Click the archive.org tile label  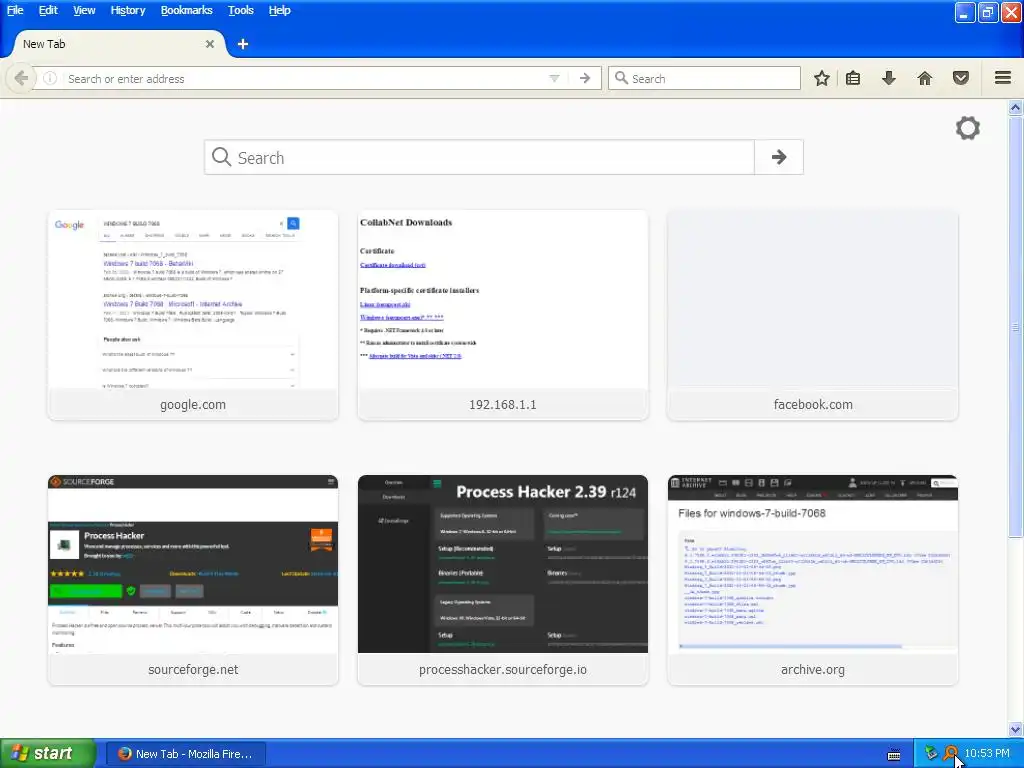812,669
